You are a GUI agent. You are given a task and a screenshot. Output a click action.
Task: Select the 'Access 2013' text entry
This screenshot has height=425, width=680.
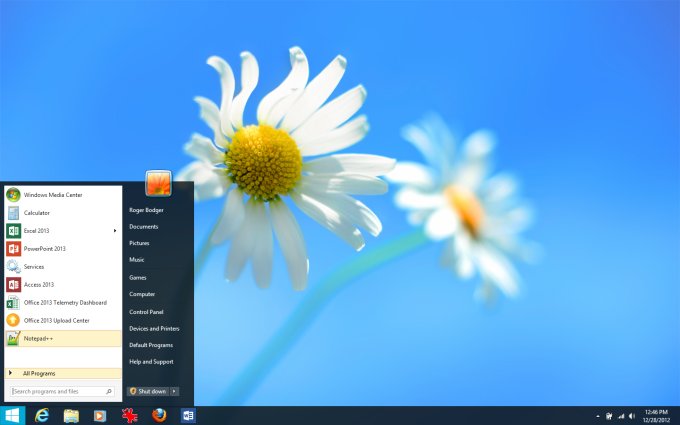coord(39,285)
